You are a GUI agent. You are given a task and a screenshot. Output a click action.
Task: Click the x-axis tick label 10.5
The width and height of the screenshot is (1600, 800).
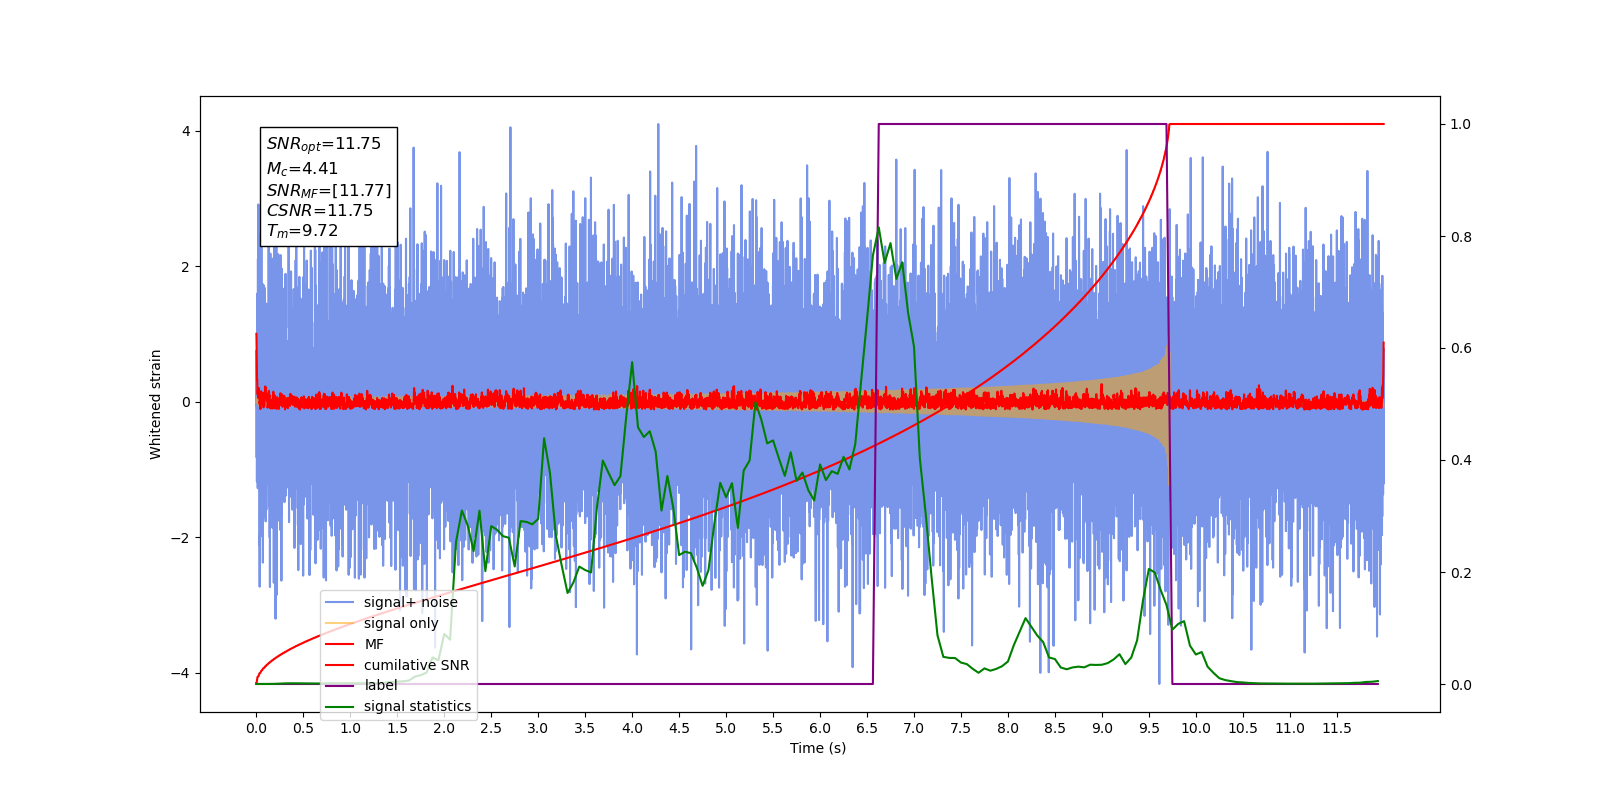click(1243, 728)
